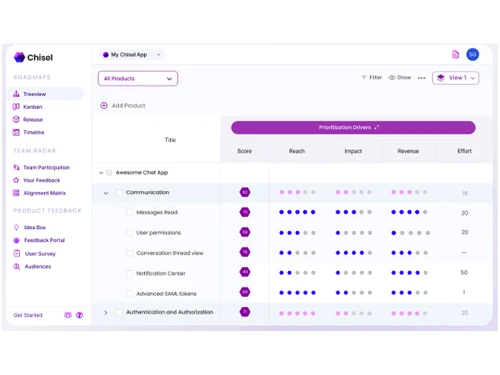Expand Authentication and Authorization group

[106, 313]
